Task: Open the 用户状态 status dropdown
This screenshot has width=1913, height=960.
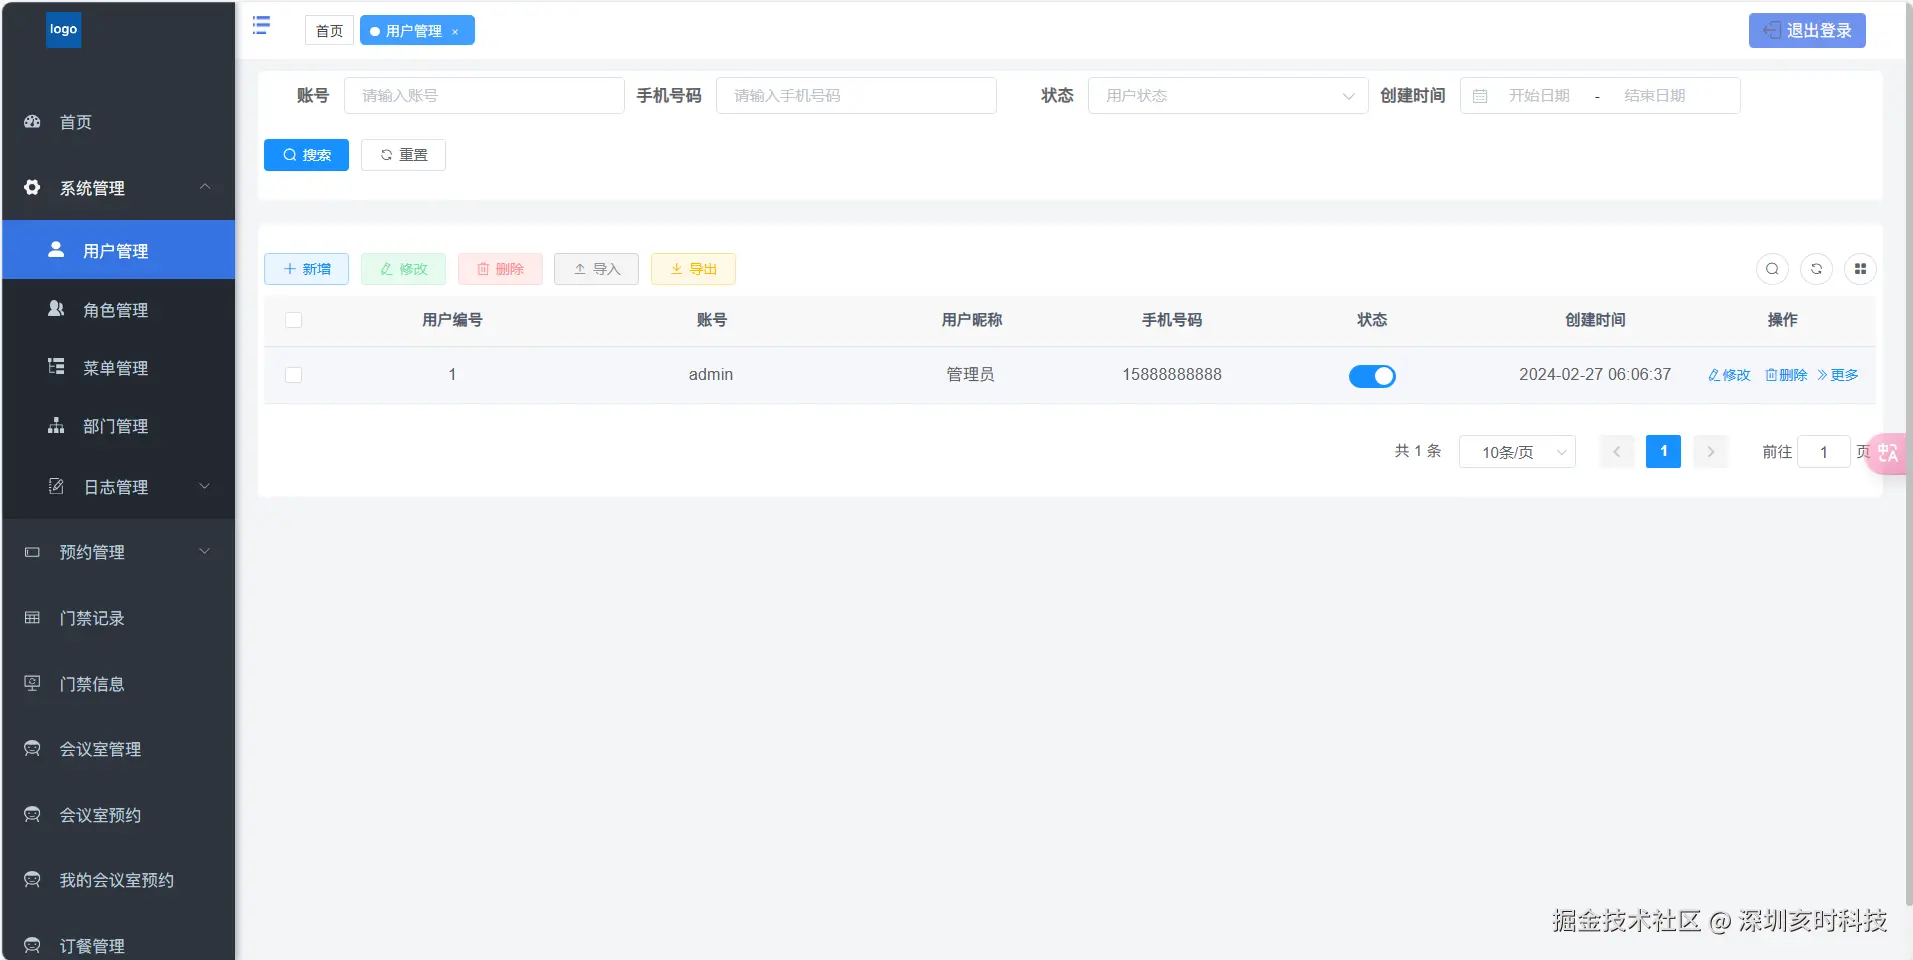Action: [x=1228, y=96]
